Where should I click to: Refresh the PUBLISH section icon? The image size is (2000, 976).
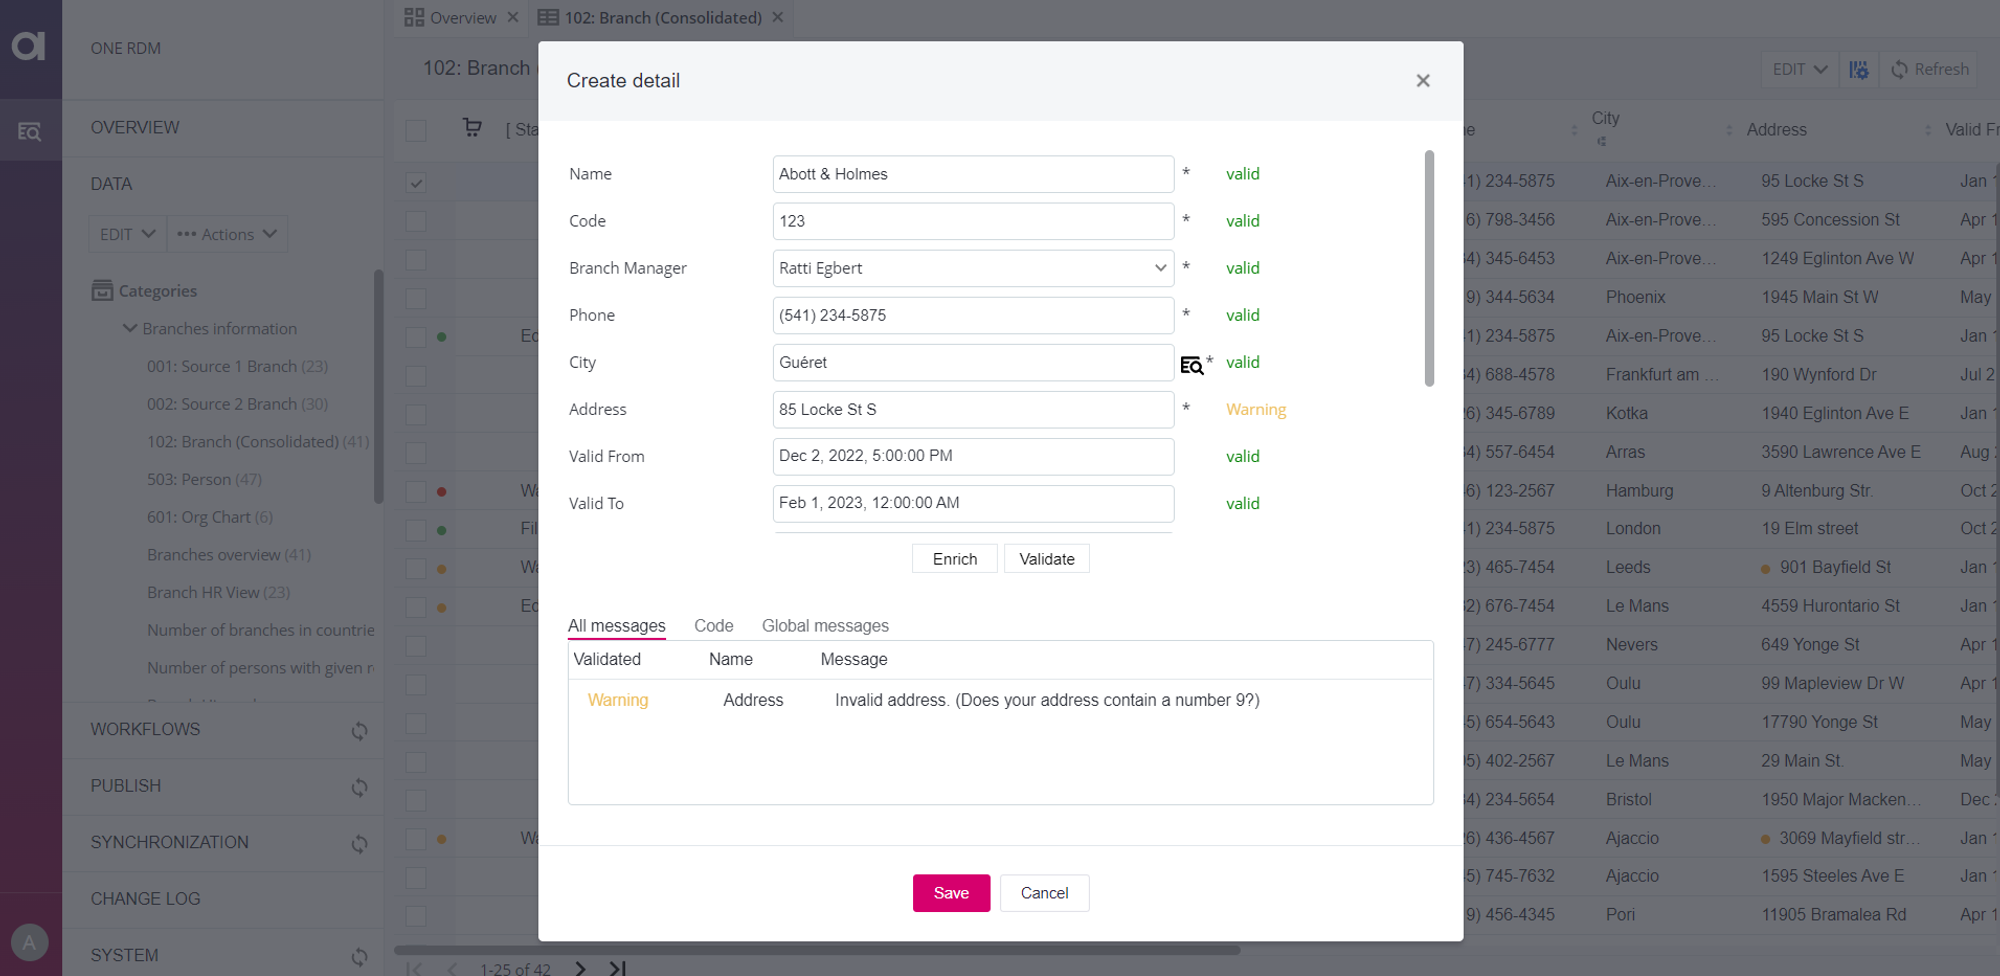click(x=359, y=788)
